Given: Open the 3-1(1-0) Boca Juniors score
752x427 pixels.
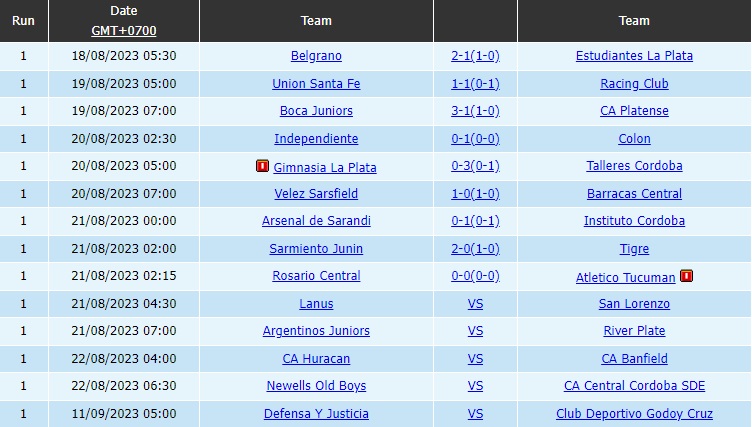Looking at the screenshot, I should pyautogui.click(x=475, y=111).
